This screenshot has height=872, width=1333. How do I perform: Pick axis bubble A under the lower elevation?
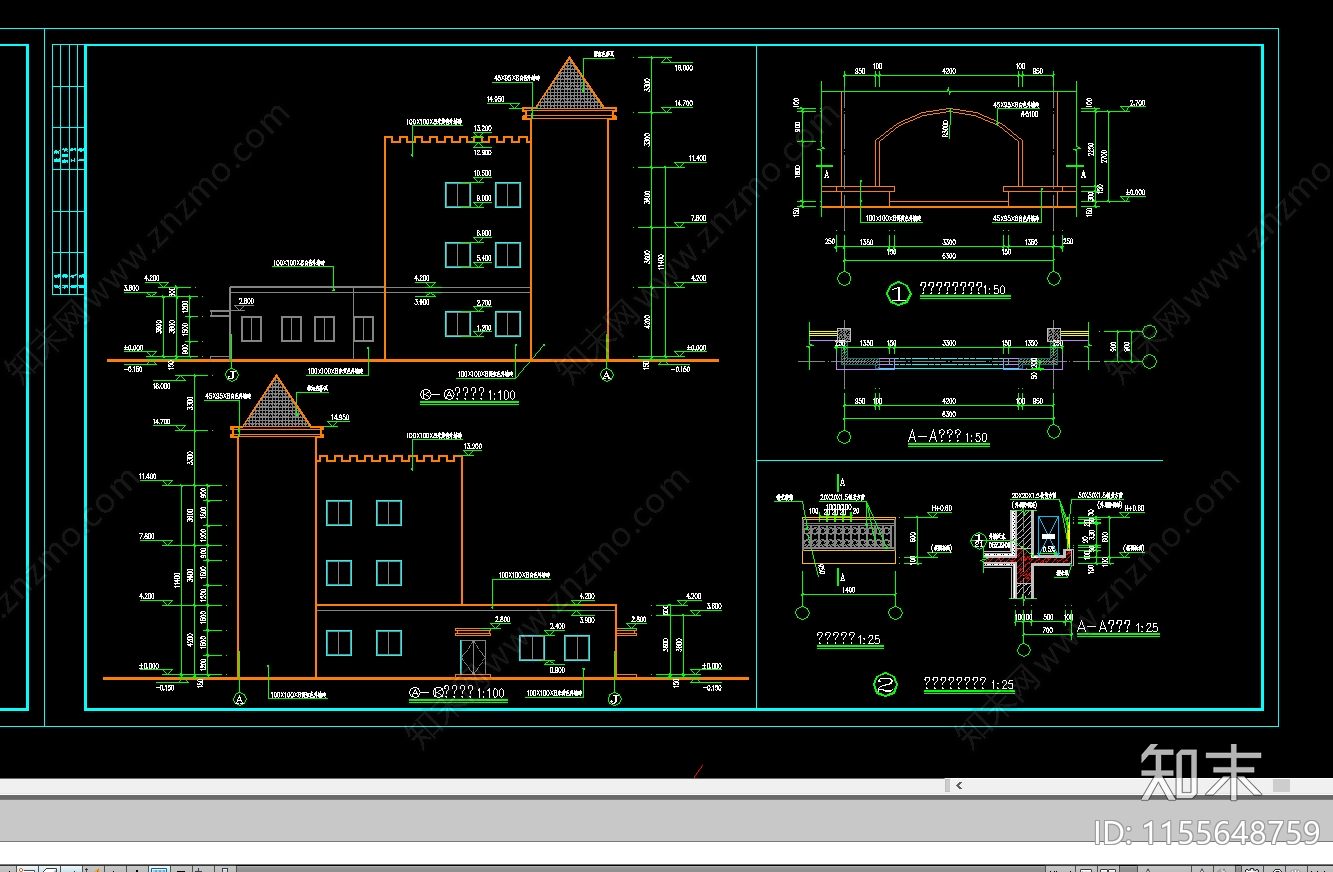coord(239,699)
